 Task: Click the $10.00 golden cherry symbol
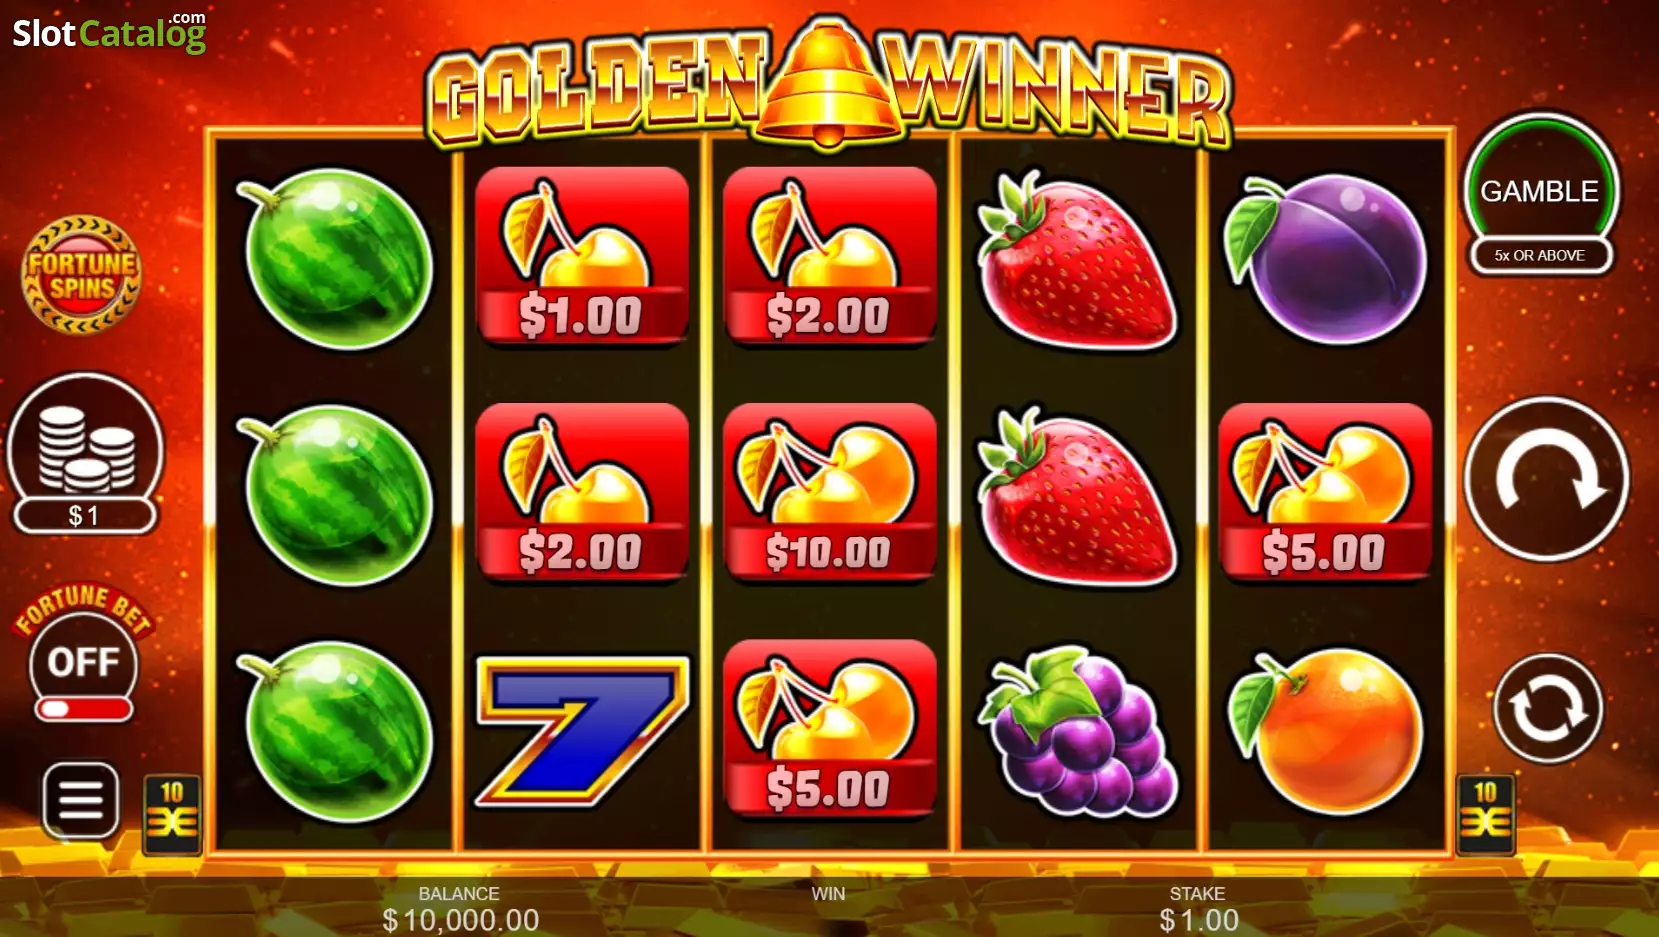point(829,492)
